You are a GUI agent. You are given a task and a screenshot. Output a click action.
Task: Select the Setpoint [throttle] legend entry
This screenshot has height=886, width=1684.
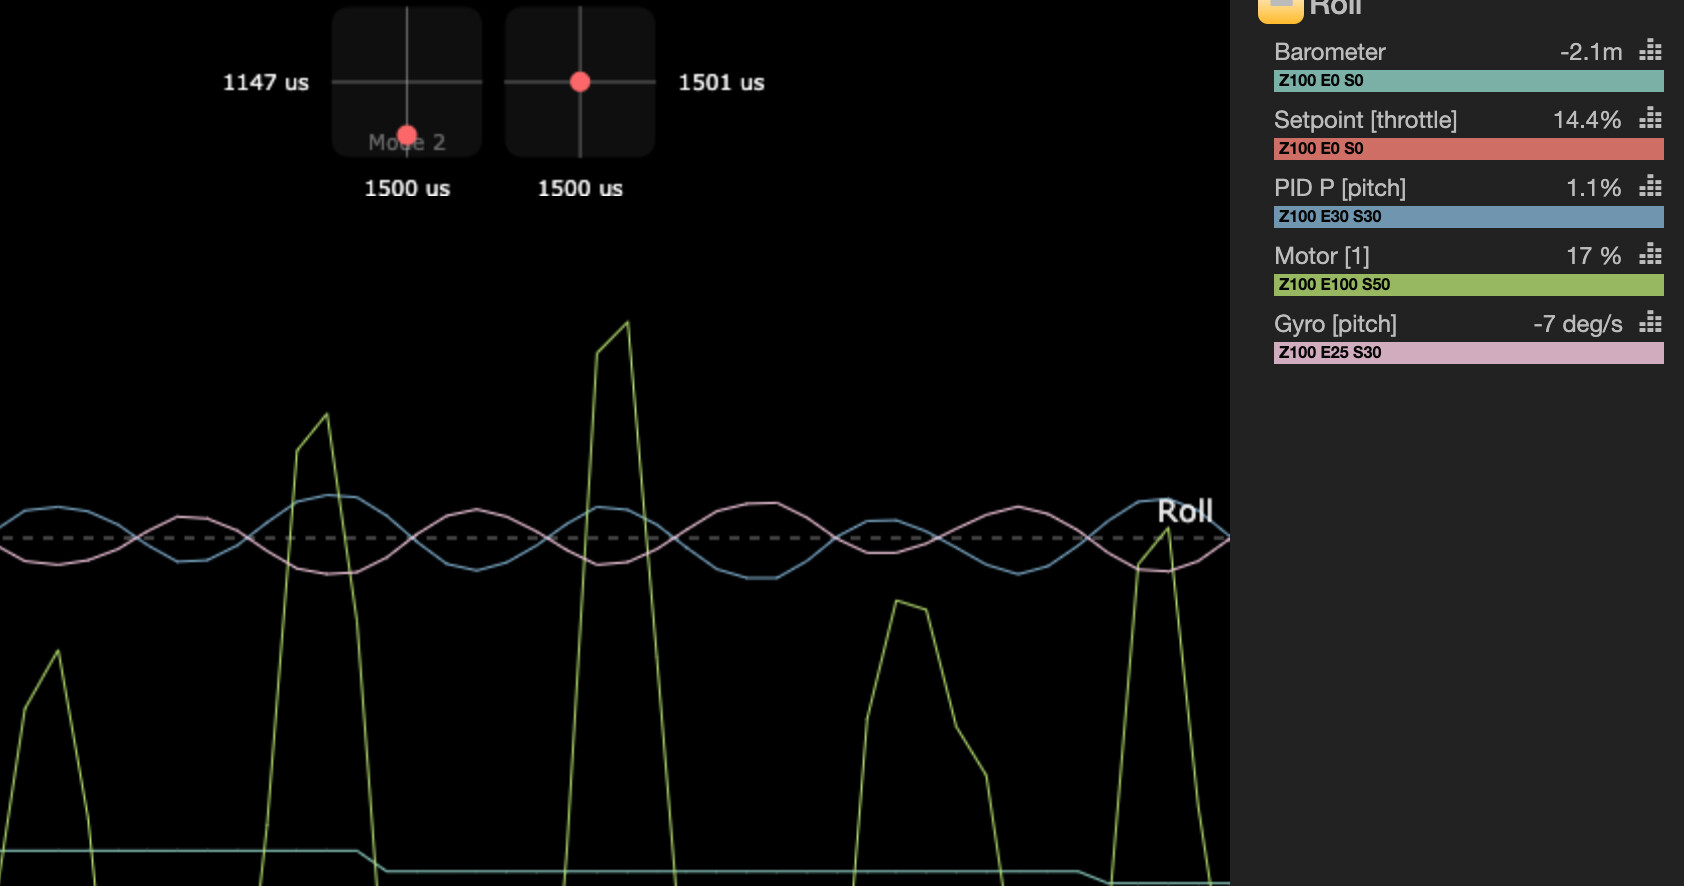tap(1365, 120)
